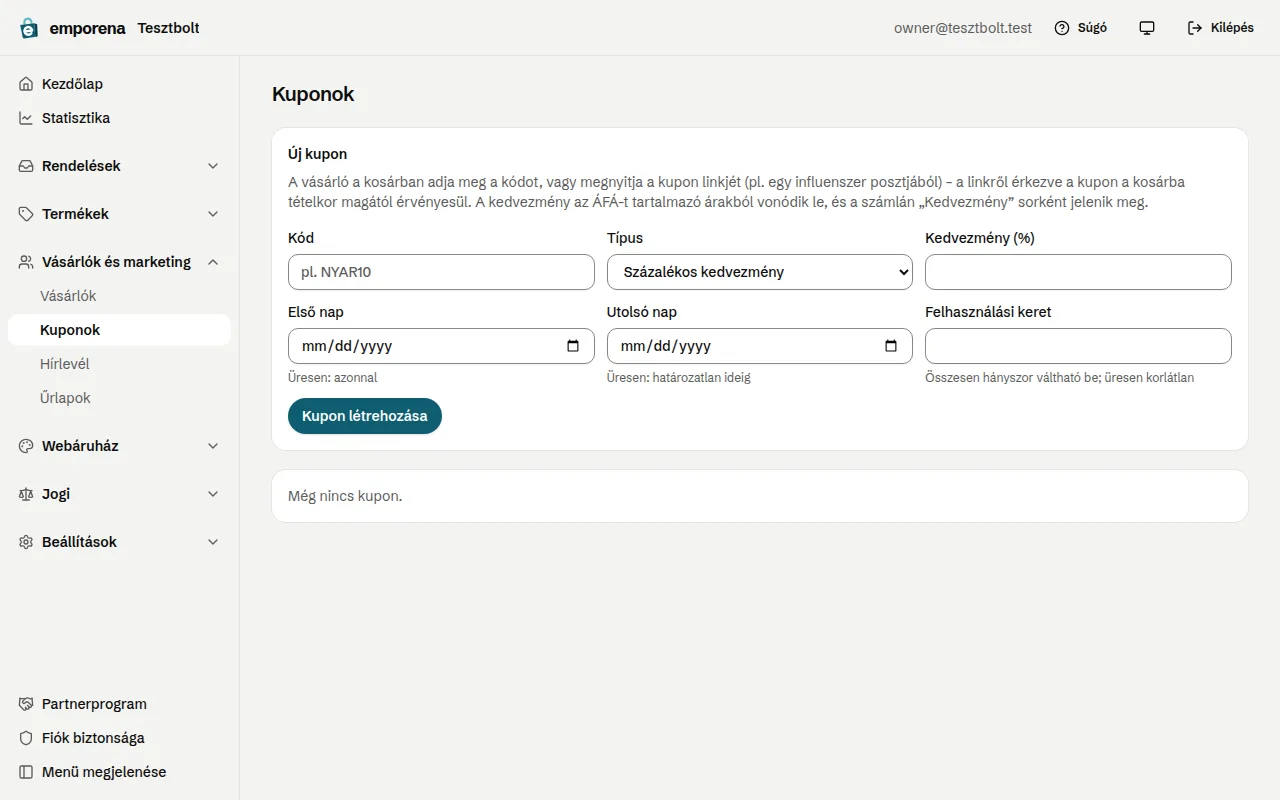Open calendar picker for Utolsó nap
This screenshot has height=800, width=1280.
click(x=891, y=346)
